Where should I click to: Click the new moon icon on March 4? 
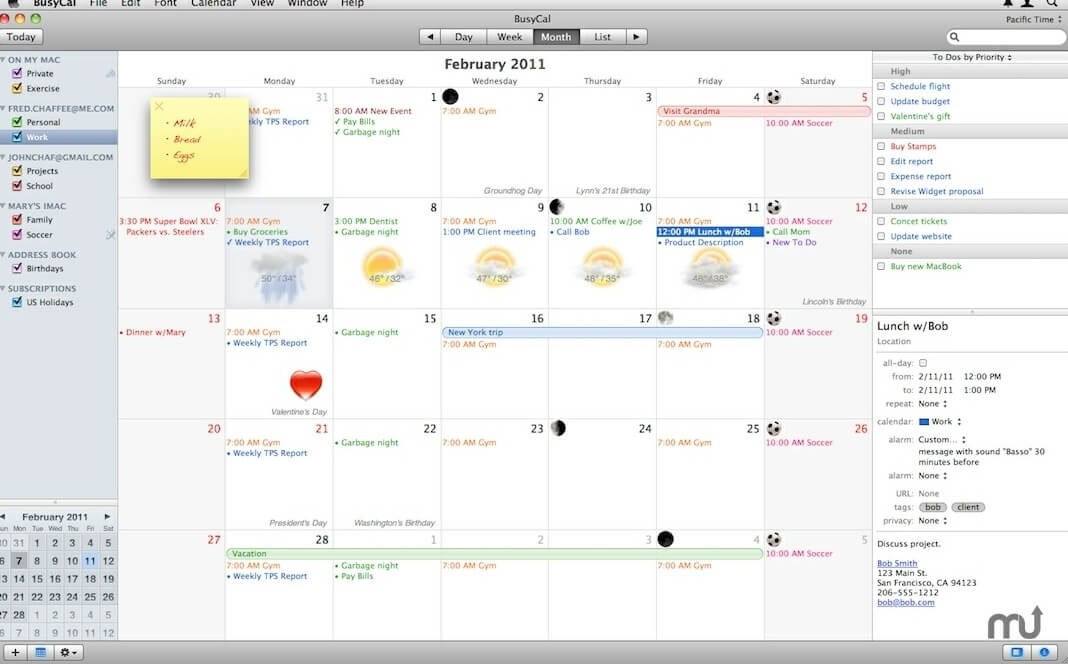[665, 539]
